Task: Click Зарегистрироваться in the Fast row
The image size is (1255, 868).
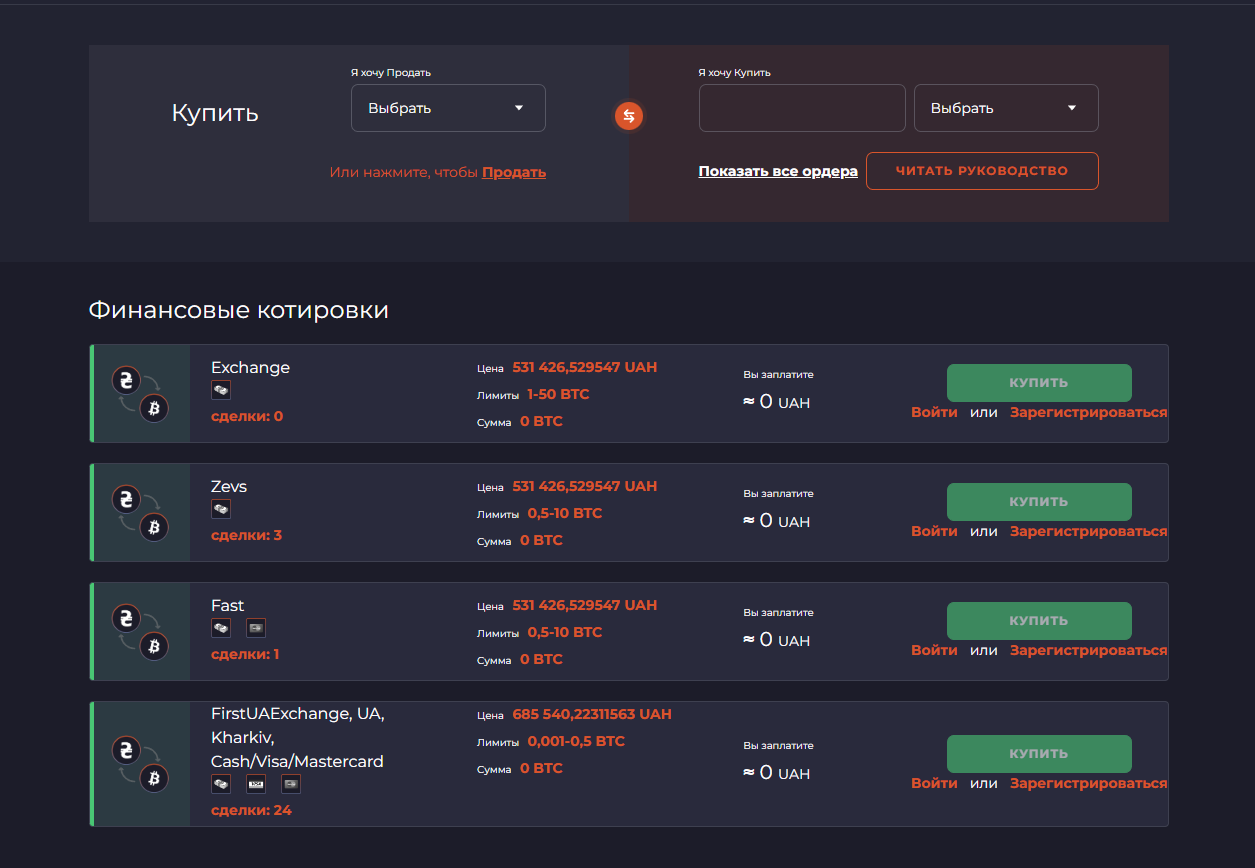Action: 1088,649
